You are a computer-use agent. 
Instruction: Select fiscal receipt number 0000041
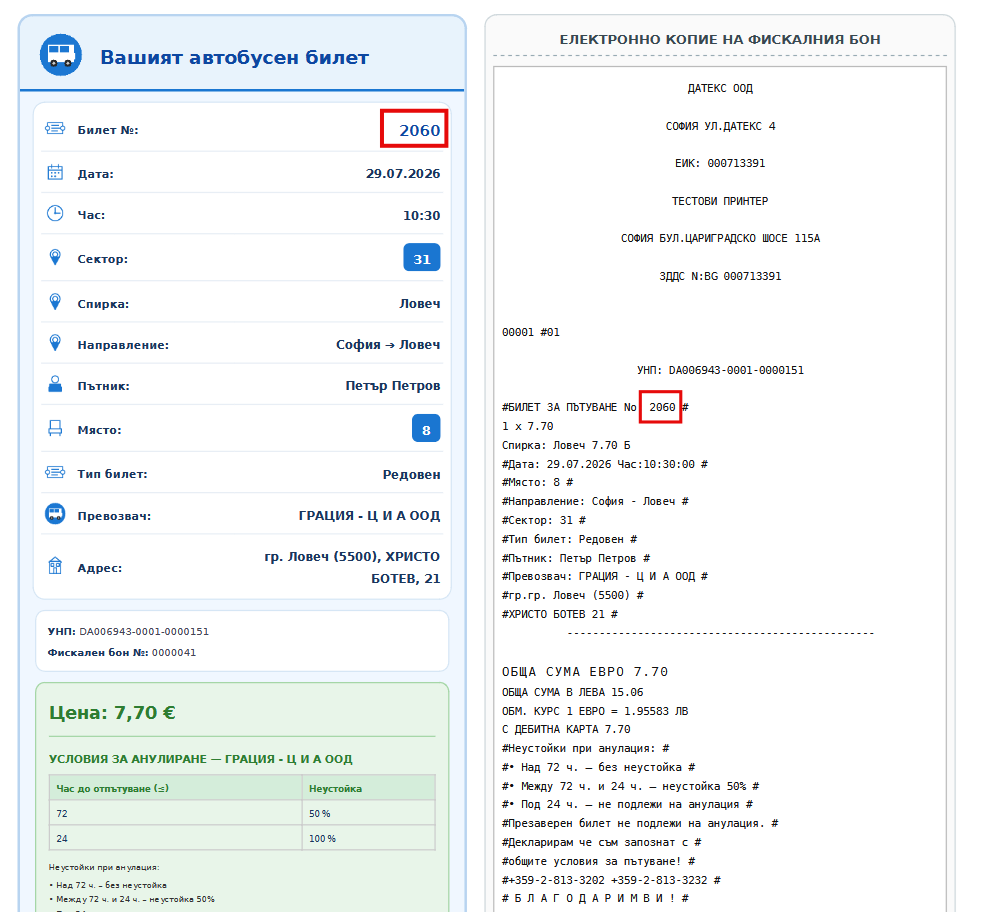click(x=174, y=653)
